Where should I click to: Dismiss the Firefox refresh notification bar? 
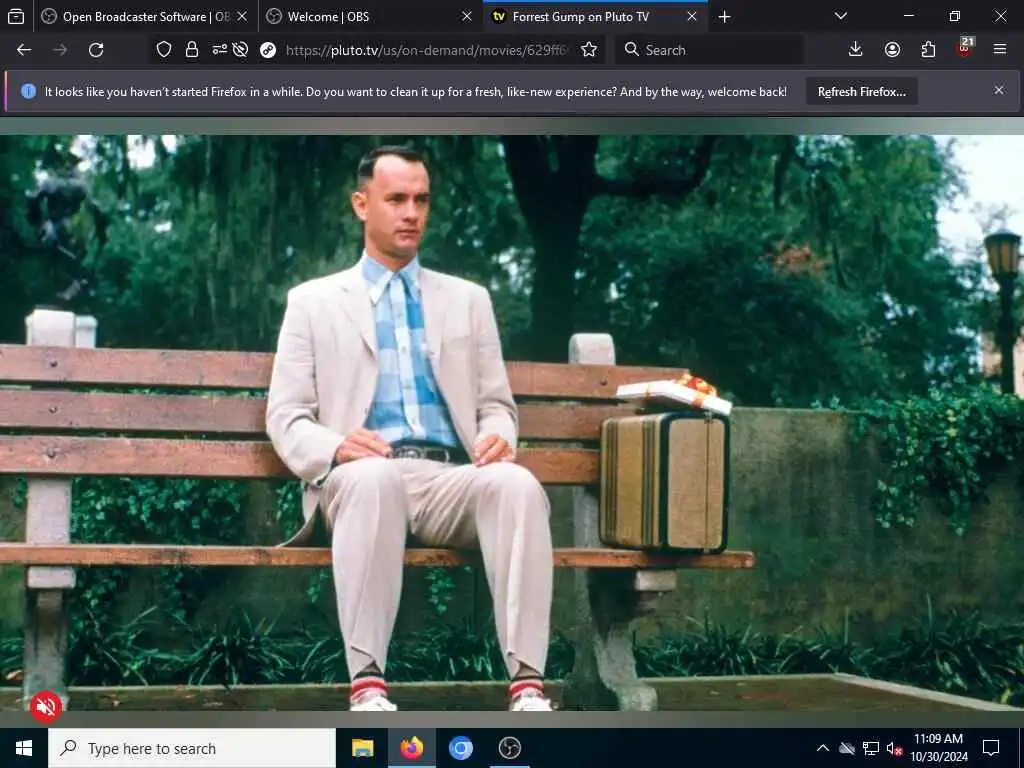click(999, 90)
